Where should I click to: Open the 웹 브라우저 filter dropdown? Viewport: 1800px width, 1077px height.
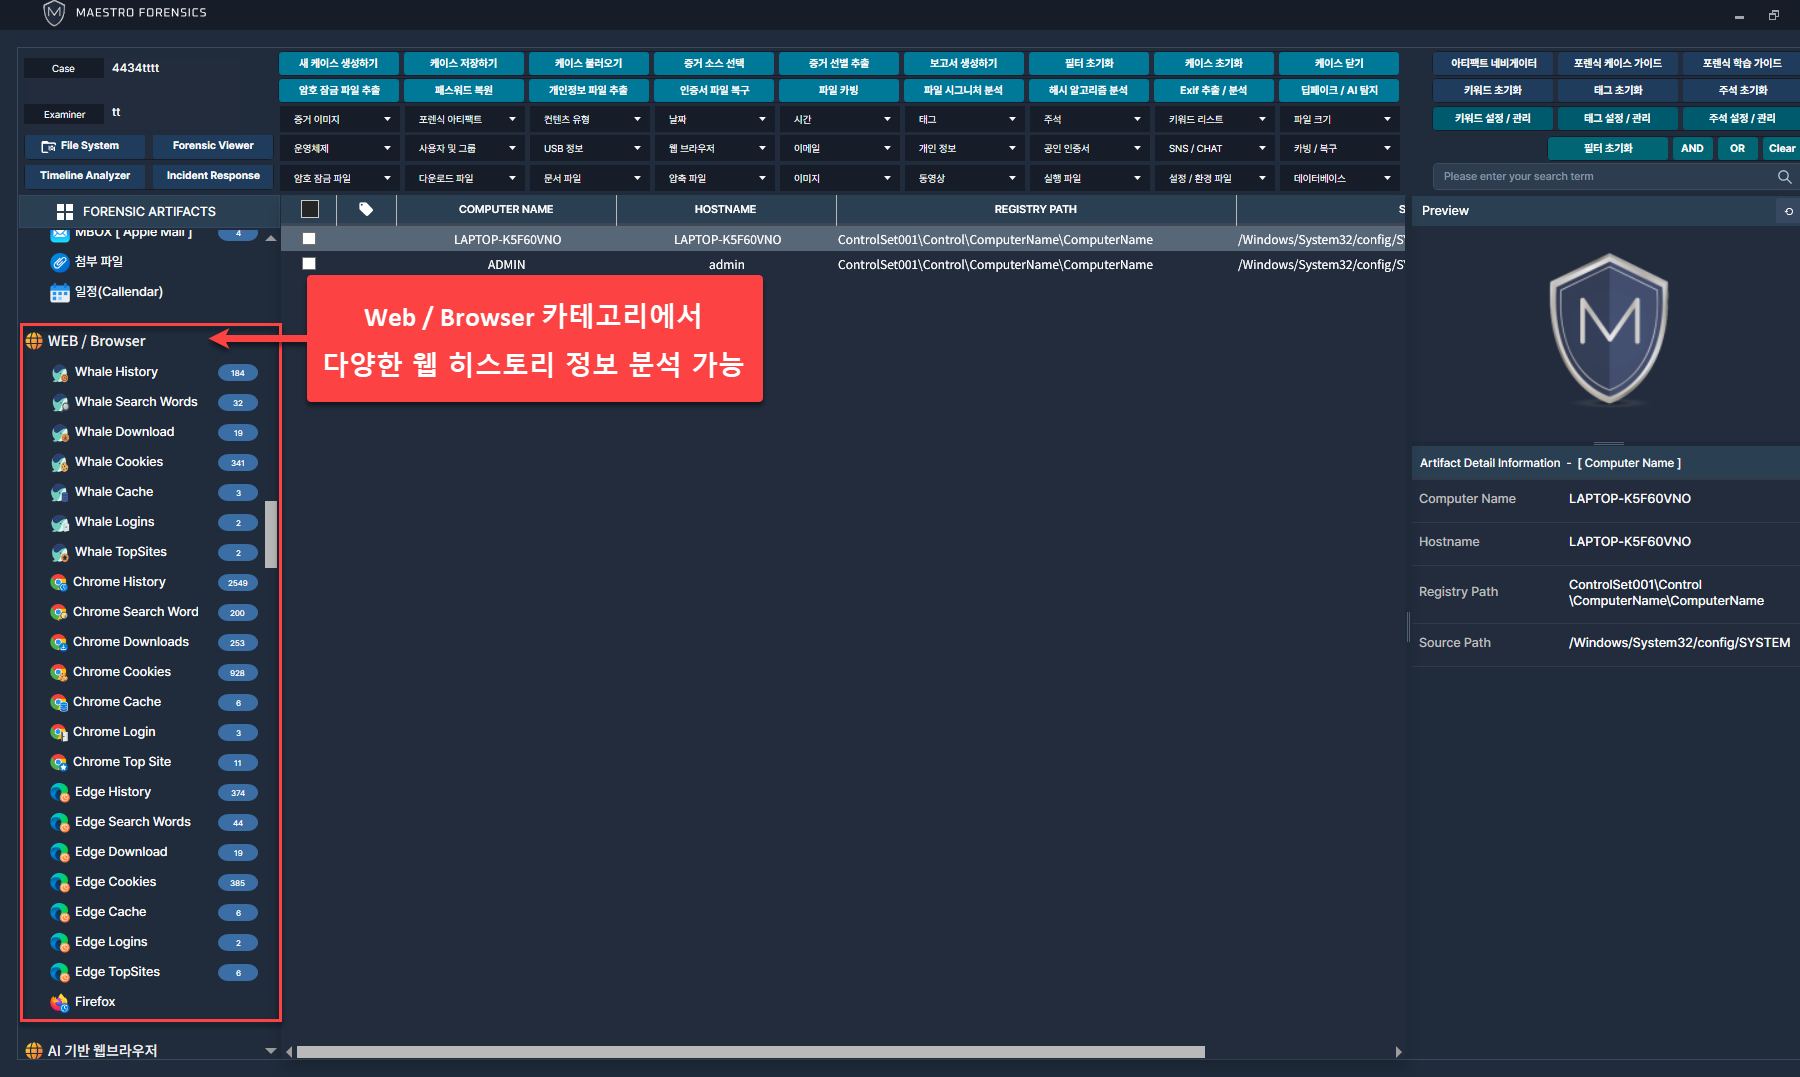(x=715, y=148)
